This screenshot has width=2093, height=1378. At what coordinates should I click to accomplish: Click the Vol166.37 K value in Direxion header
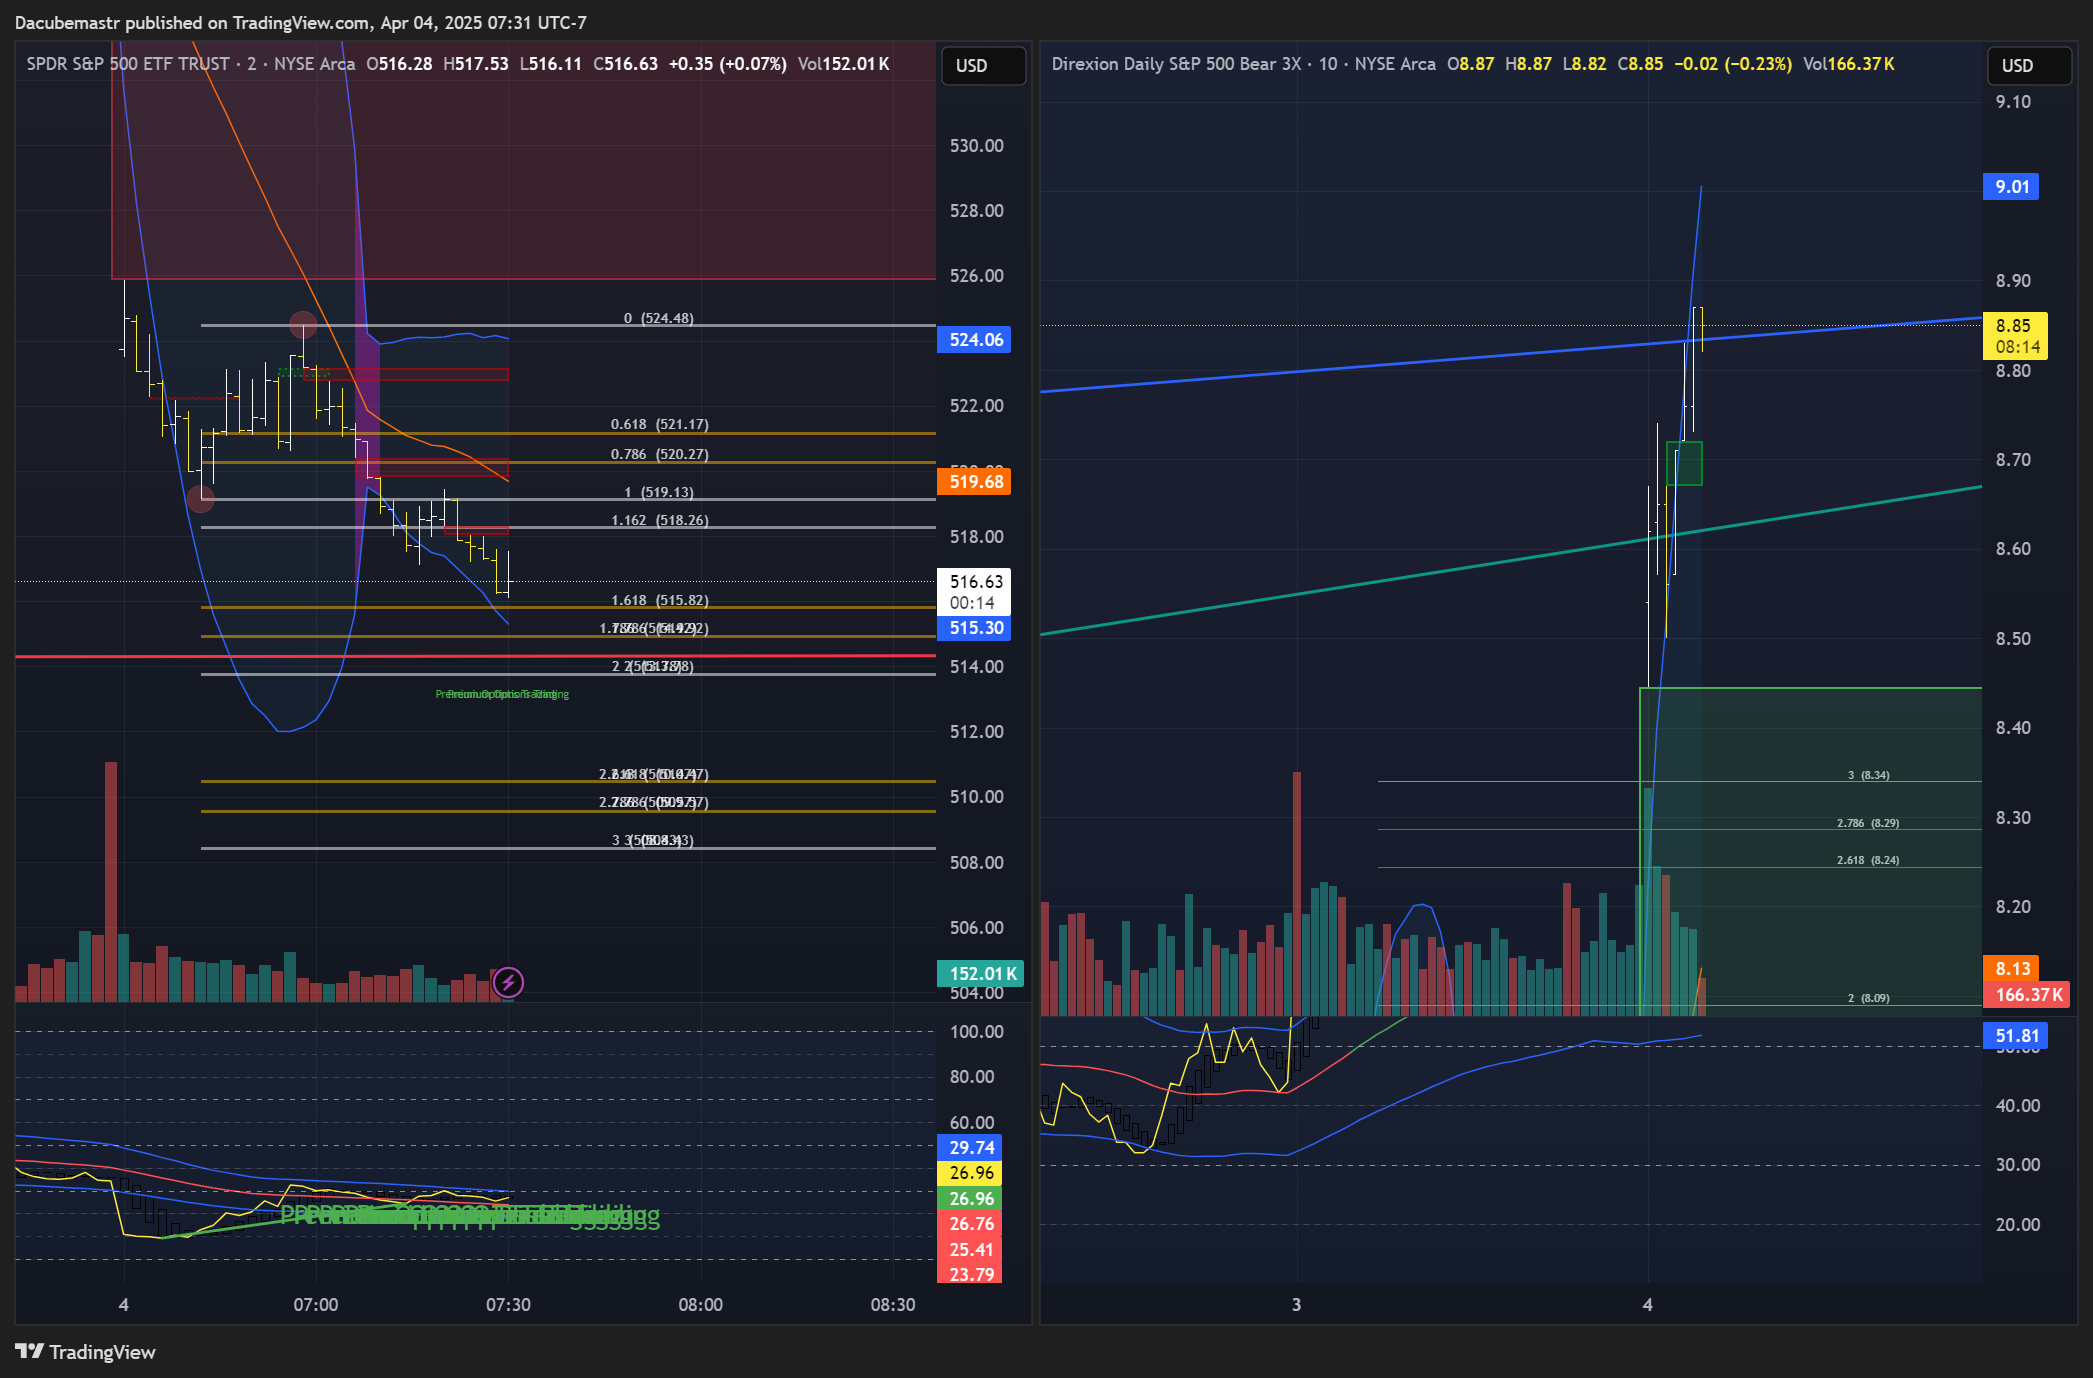(1848, 64)
